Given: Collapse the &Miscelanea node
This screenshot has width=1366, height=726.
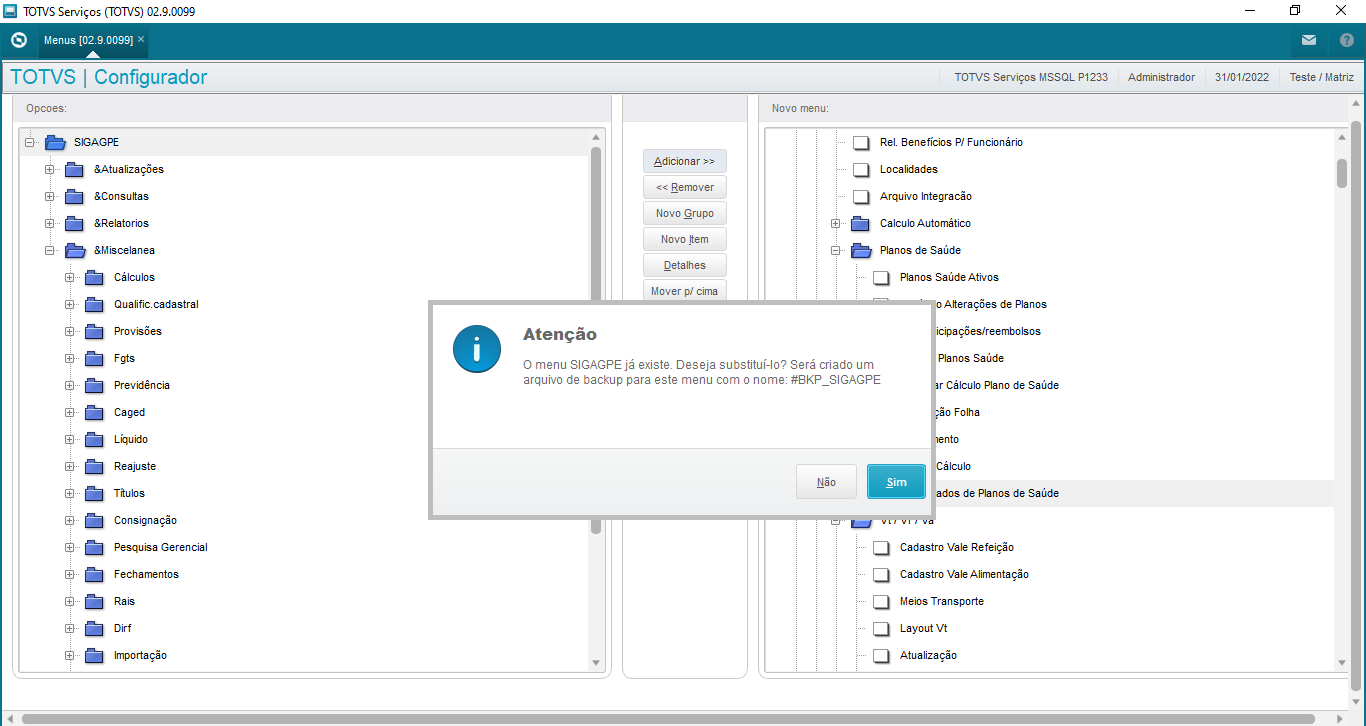Looking at the screenshot, I should coord(50,250).
